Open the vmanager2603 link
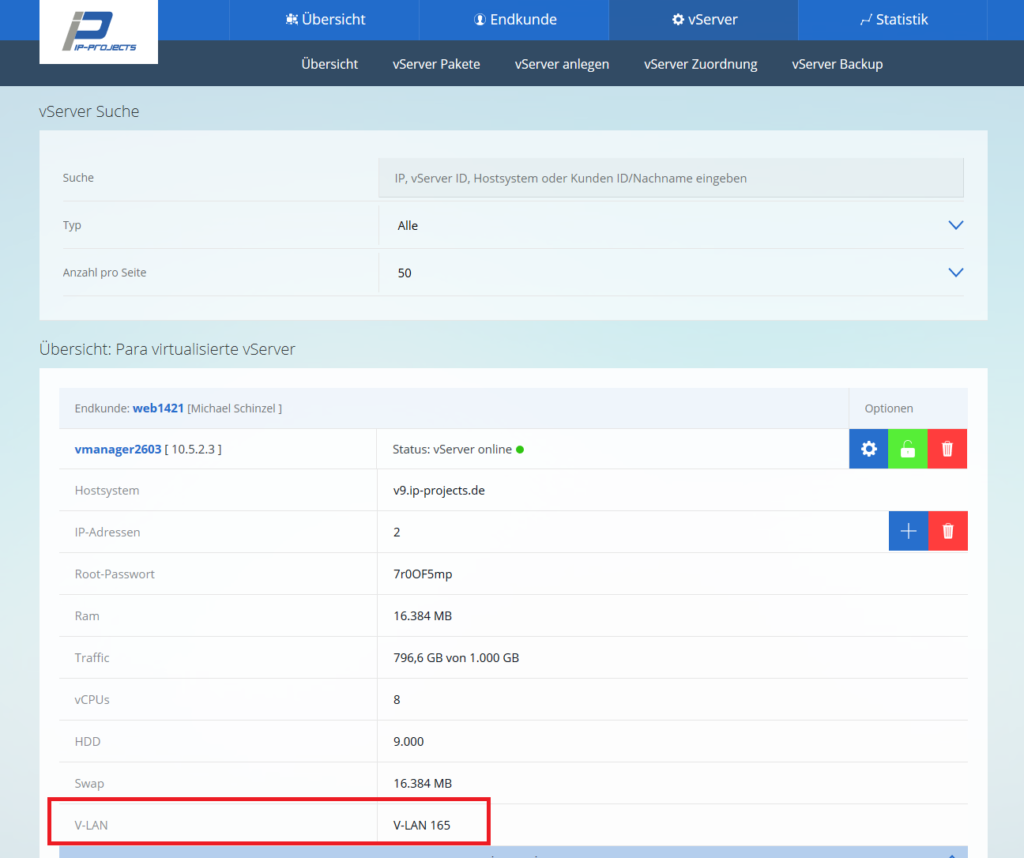This screenshot has height=858, width=1024. click(x=117, y=449)
